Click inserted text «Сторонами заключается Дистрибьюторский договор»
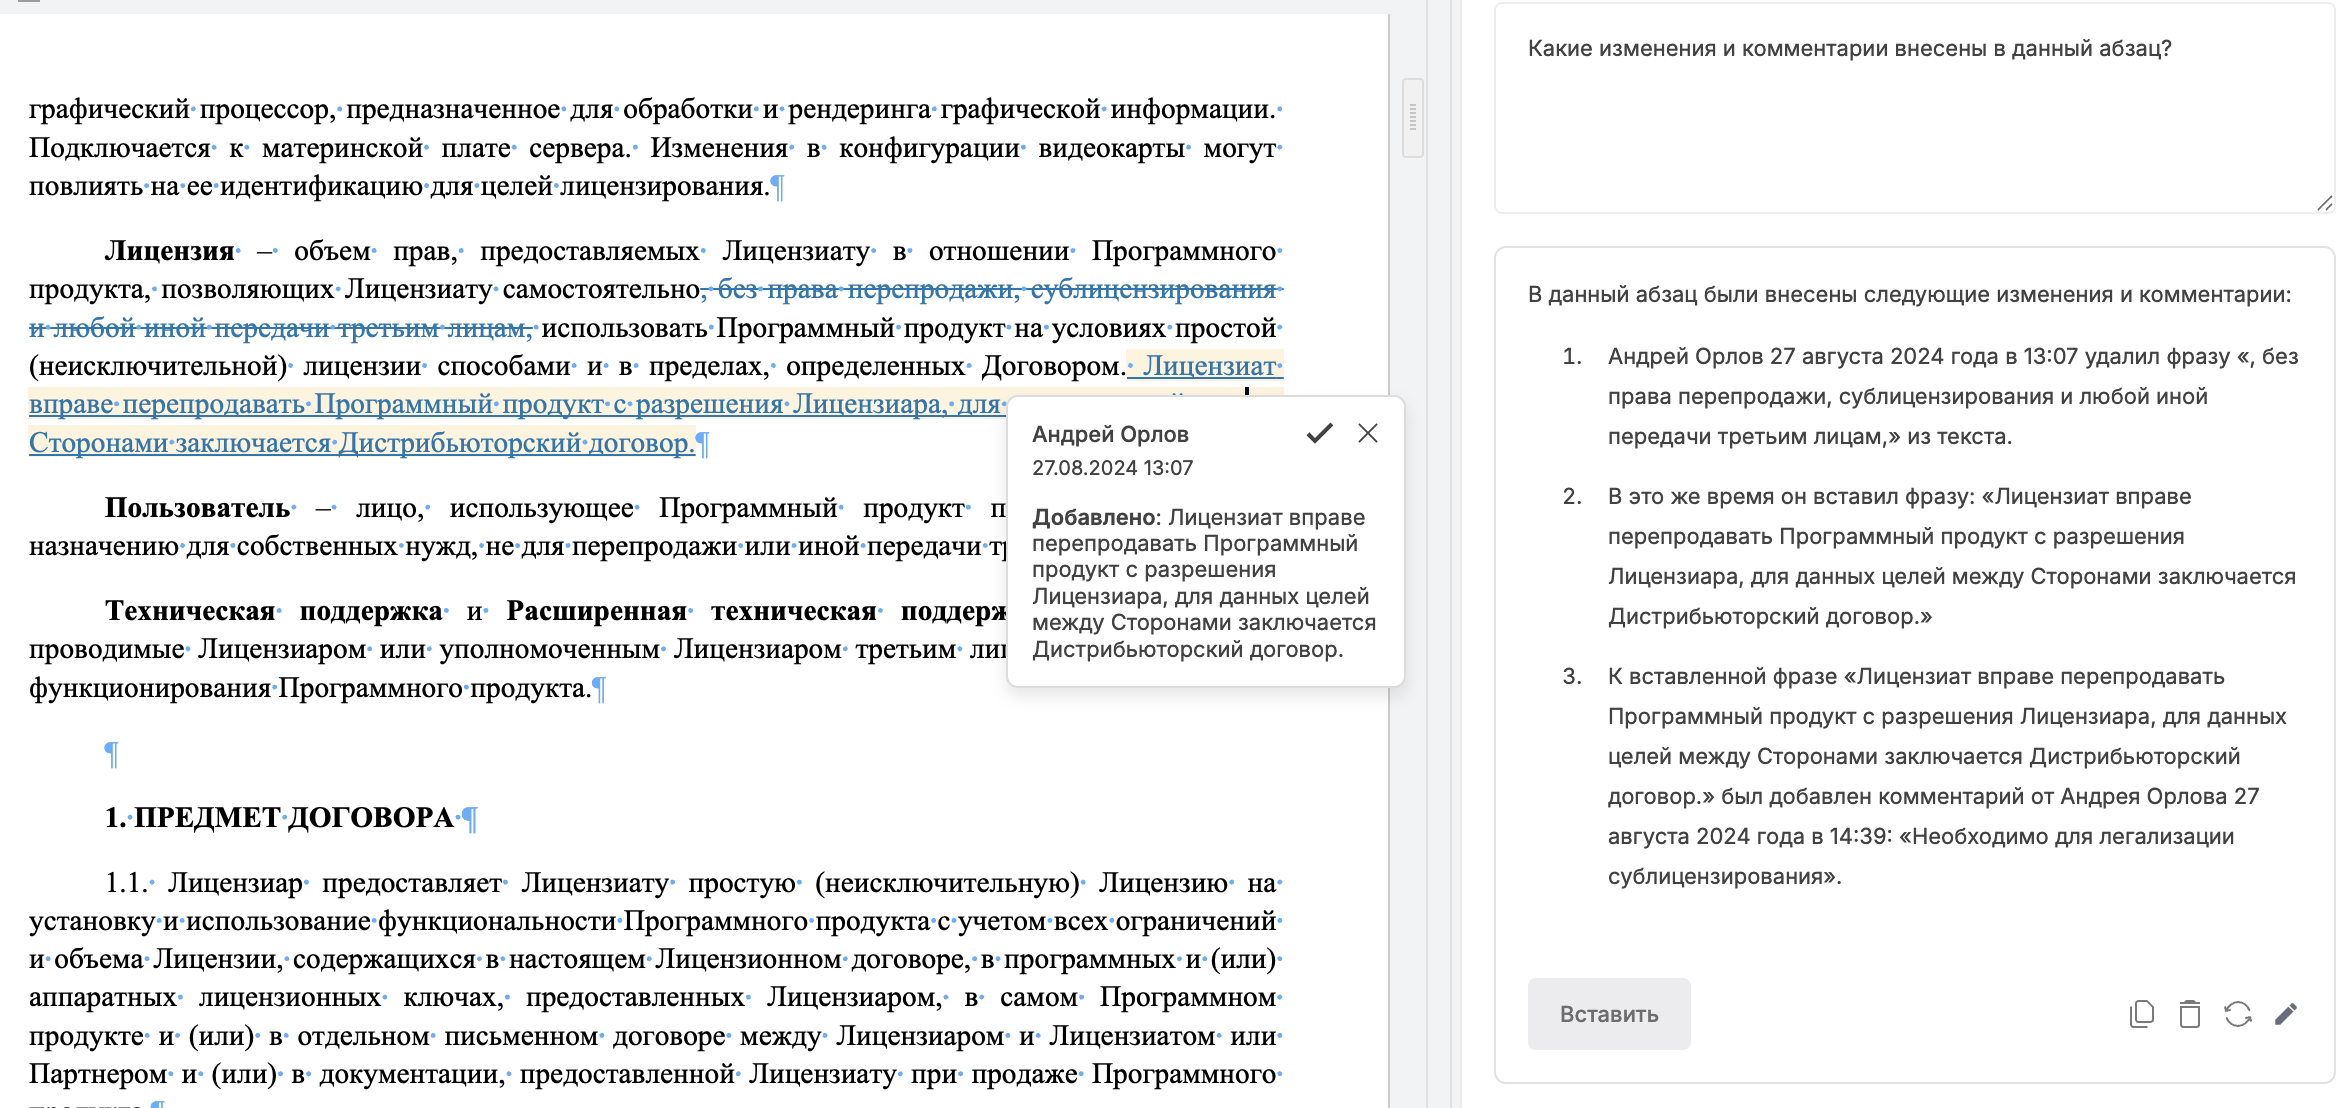Viewport: 2352px width, 1108px height. (x=360, y=442)
